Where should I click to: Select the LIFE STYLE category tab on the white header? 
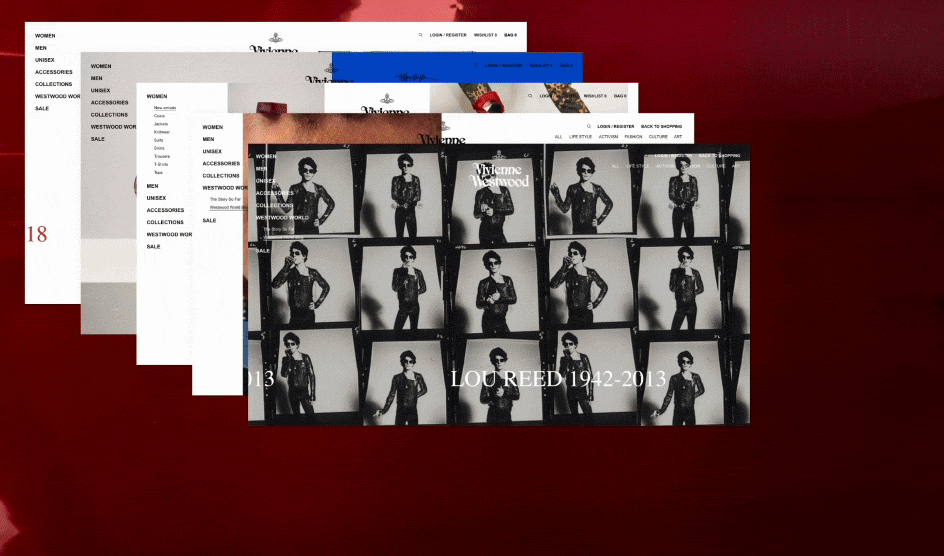580,137
